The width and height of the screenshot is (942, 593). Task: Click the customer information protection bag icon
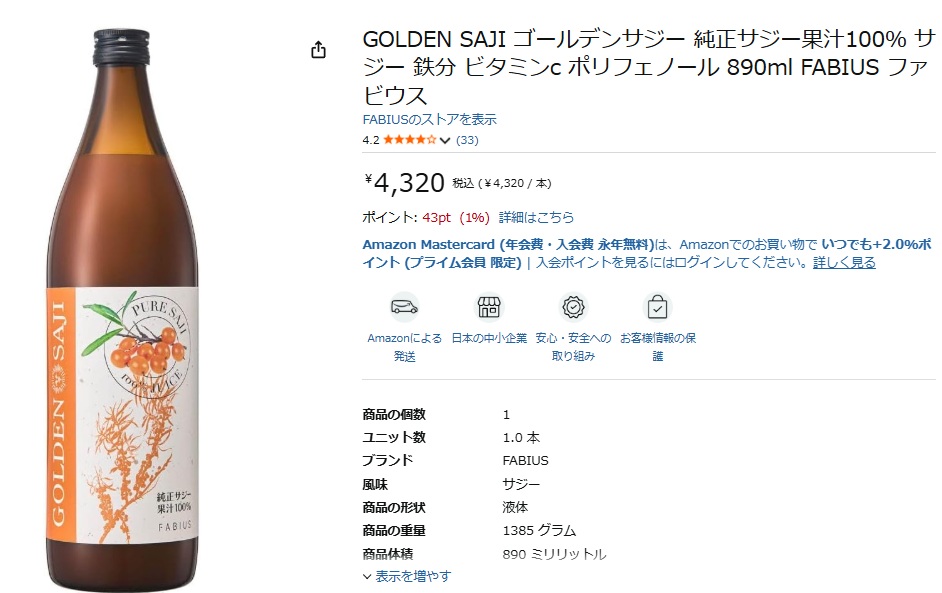pos(657,306)
